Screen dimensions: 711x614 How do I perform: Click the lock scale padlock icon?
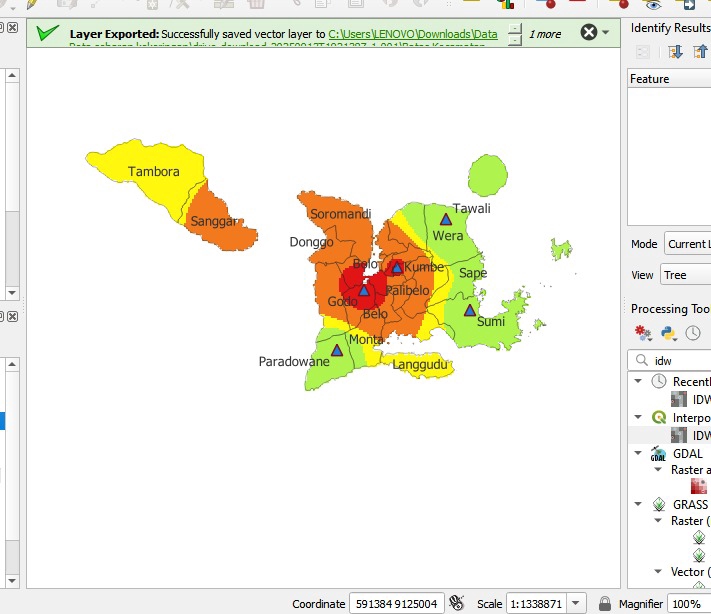pyautogui.click(x=604, y=603)
